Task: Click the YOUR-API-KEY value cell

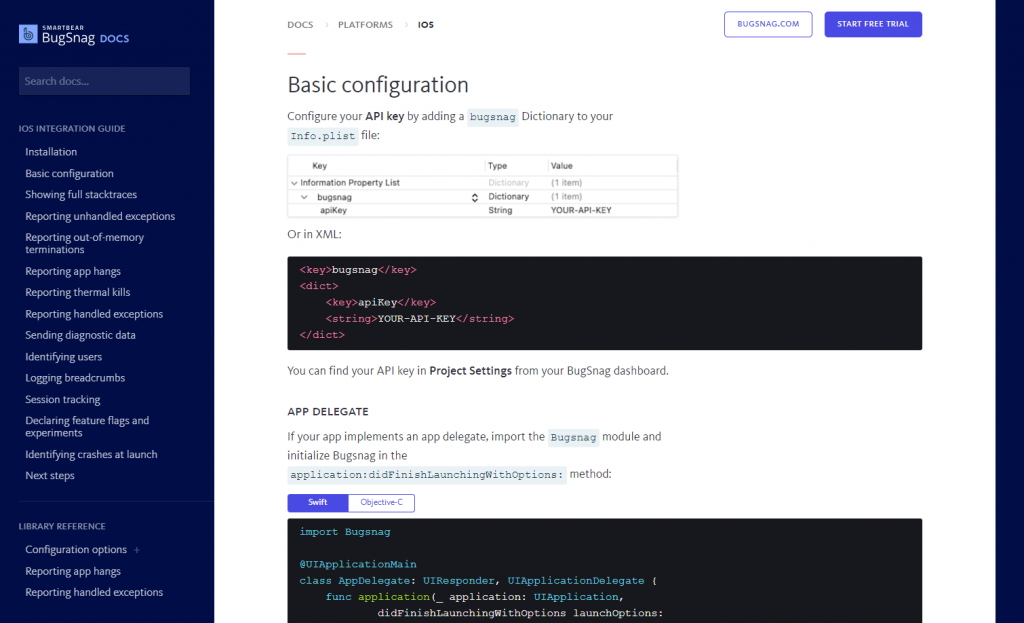Action: pos(581,210)
